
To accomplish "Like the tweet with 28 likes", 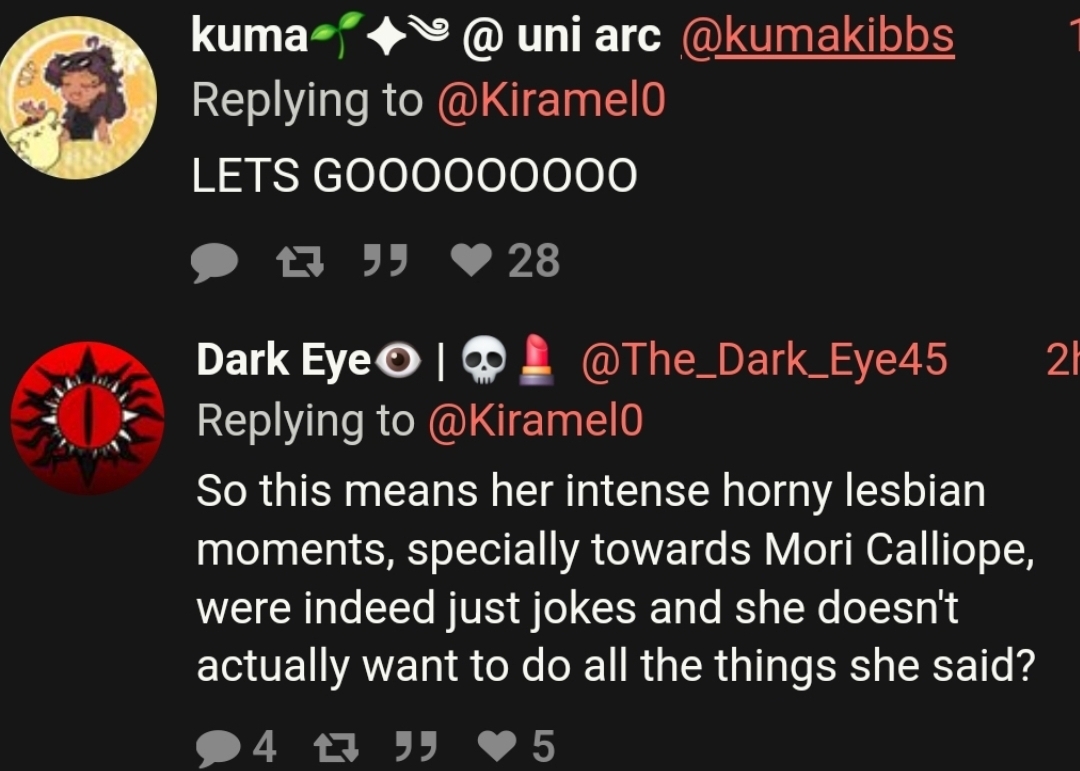I will [x=471, y=260].
